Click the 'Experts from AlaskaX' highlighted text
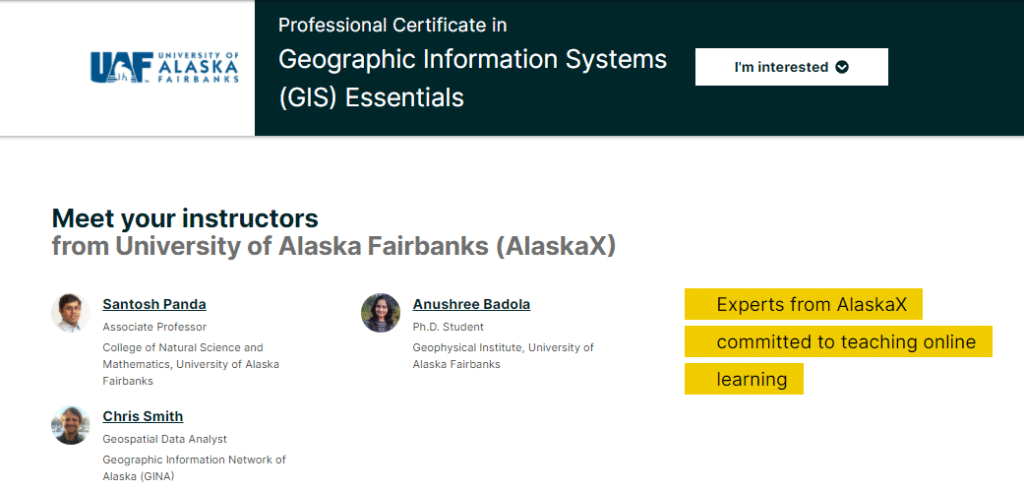Screen dimensions: 1024x490 tap(803, 304)
